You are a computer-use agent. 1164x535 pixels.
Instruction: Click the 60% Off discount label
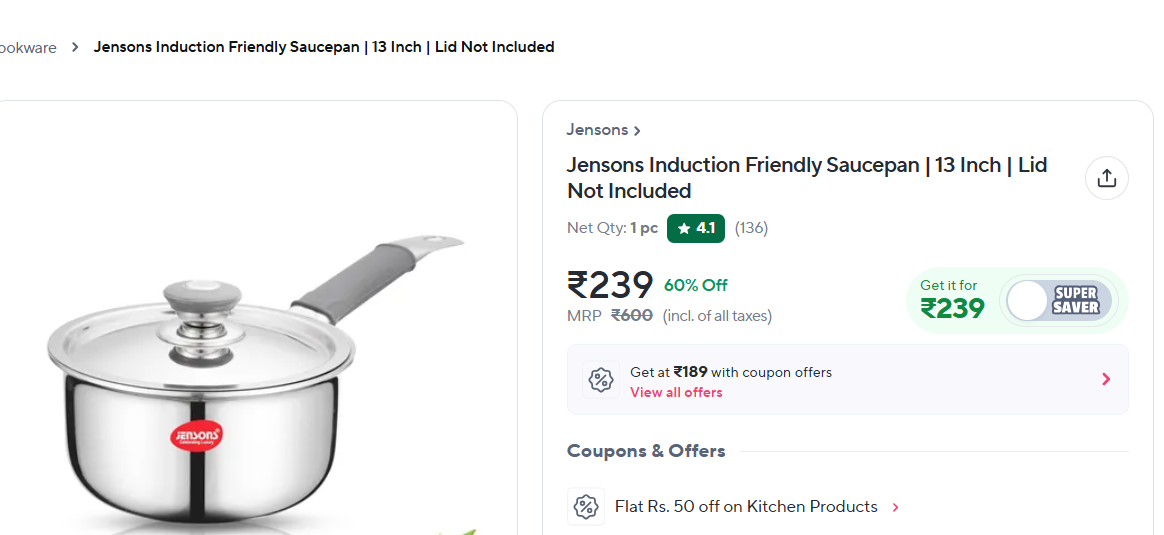[x=695, y=285]
